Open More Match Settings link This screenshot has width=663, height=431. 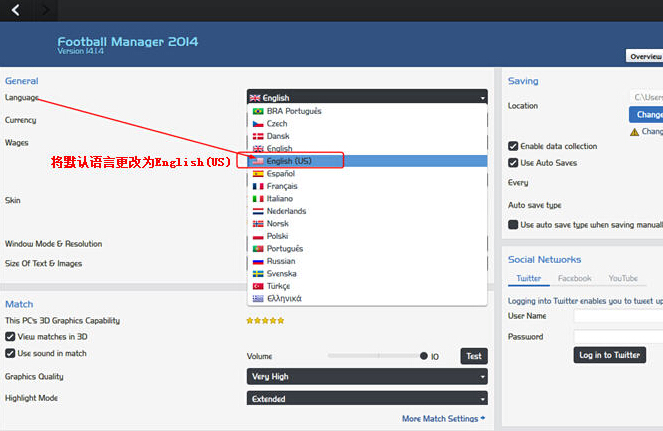point(440,418)
